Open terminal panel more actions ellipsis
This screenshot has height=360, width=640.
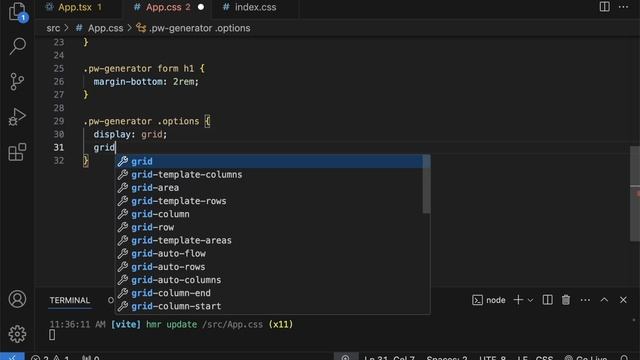[x=585, y=300]
